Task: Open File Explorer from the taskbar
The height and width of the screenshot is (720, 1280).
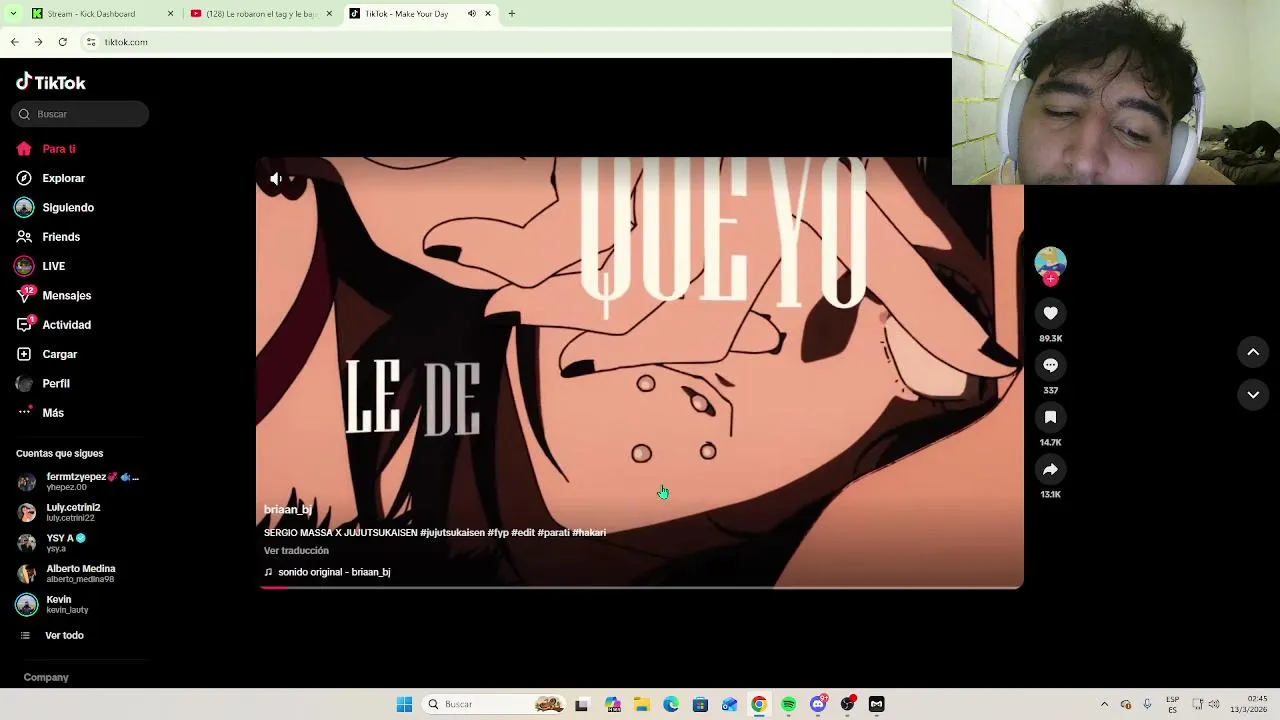Action: click(x=641, y=704)
